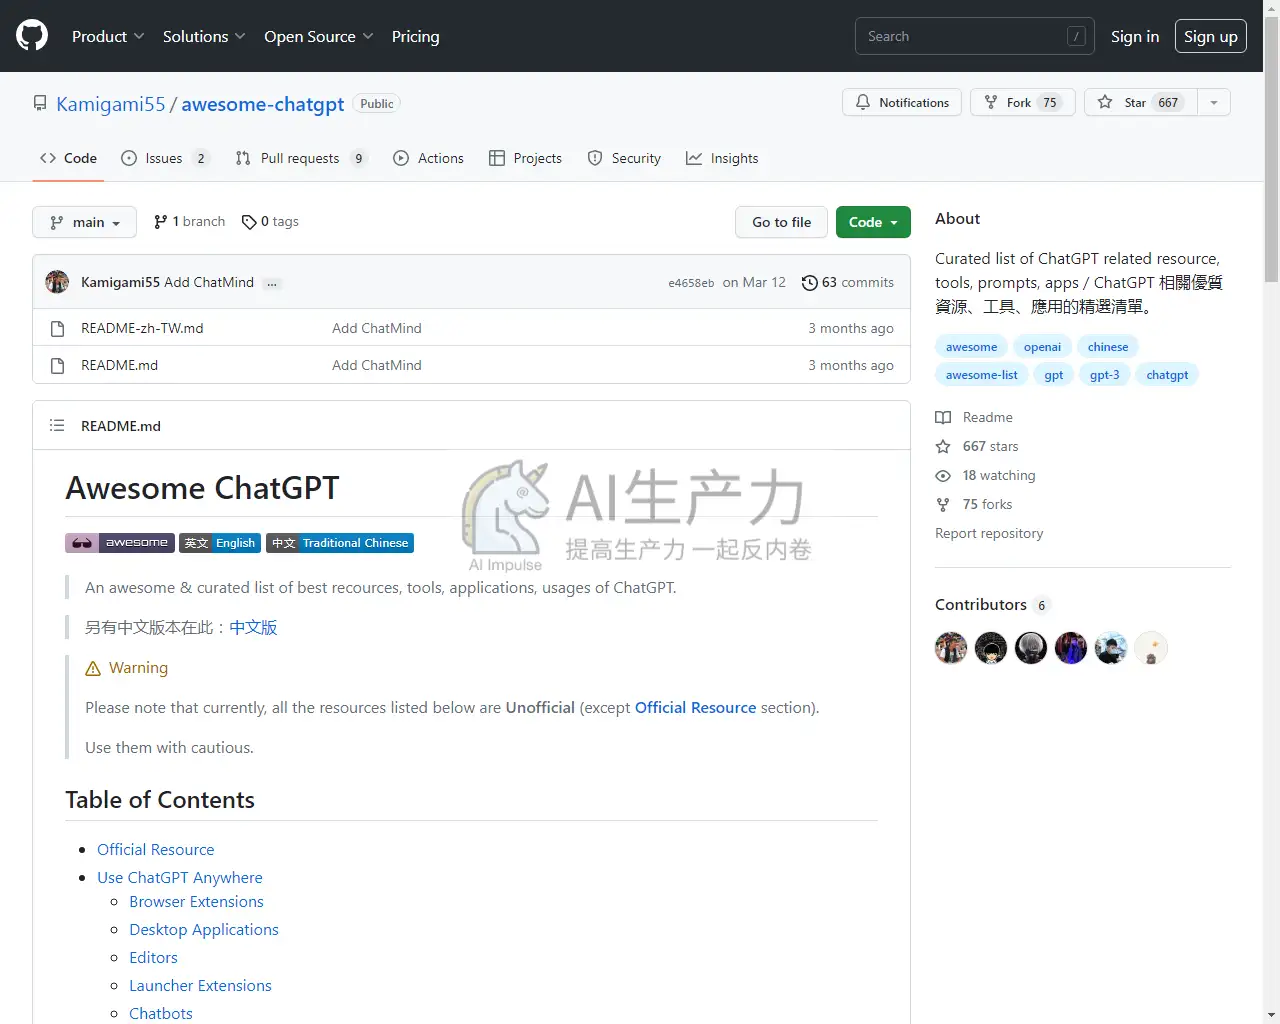The width and height of the screenshot is (1280, 1024).
Task: Click README-zh-TW.md file icon
Action: click(x=57, y=328)
